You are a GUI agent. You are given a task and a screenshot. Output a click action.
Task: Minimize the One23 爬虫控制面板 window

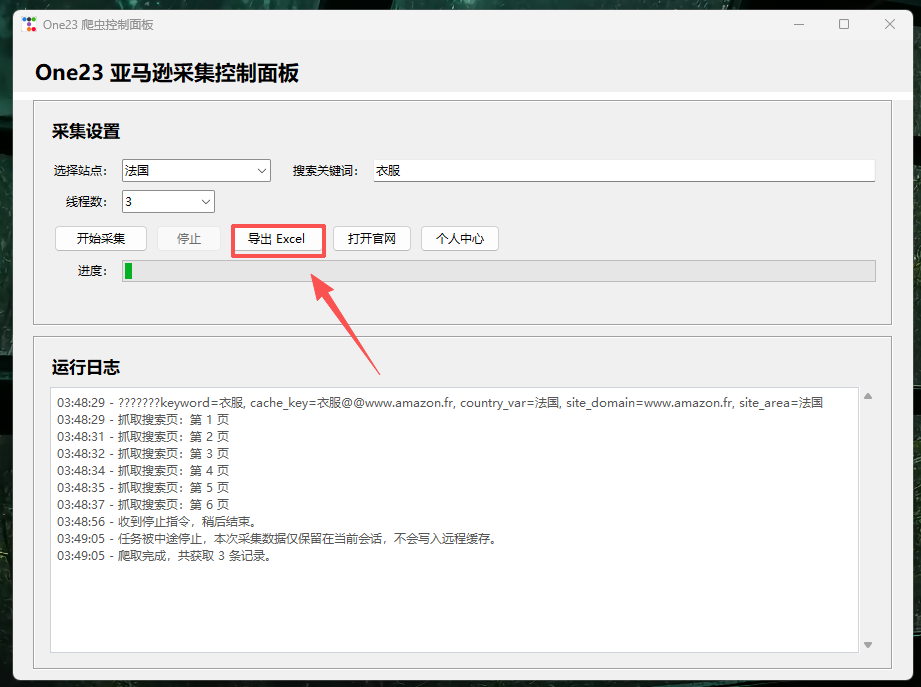click(798, 24)
